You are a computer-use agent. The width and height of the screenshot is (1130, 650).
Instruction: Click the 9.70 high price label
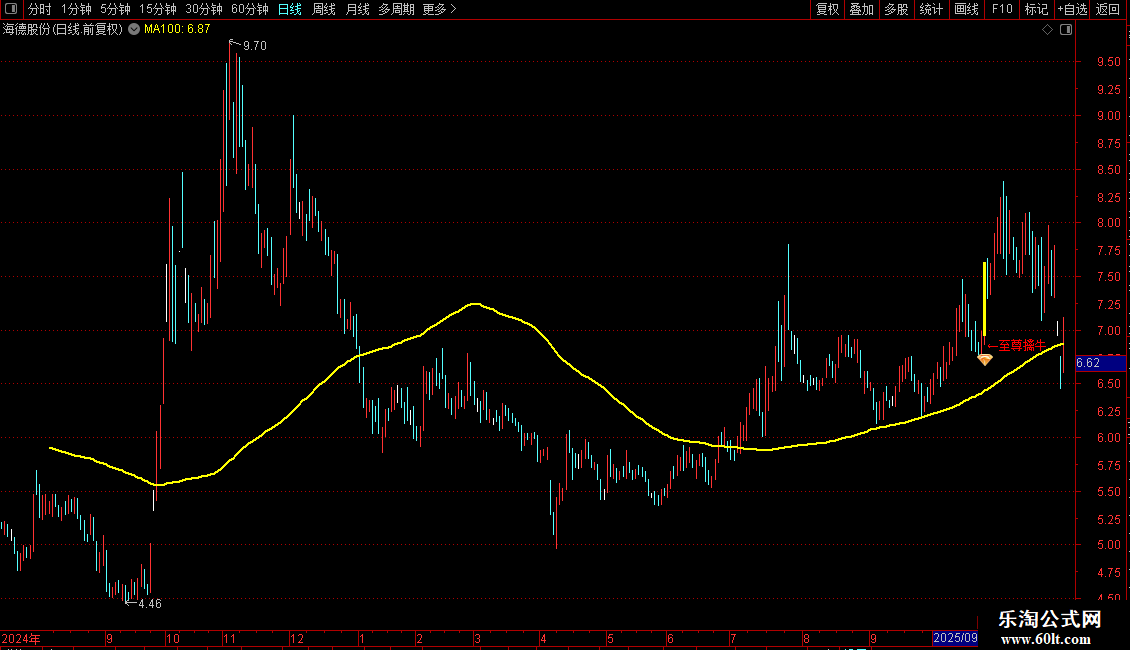coord(254,45)
